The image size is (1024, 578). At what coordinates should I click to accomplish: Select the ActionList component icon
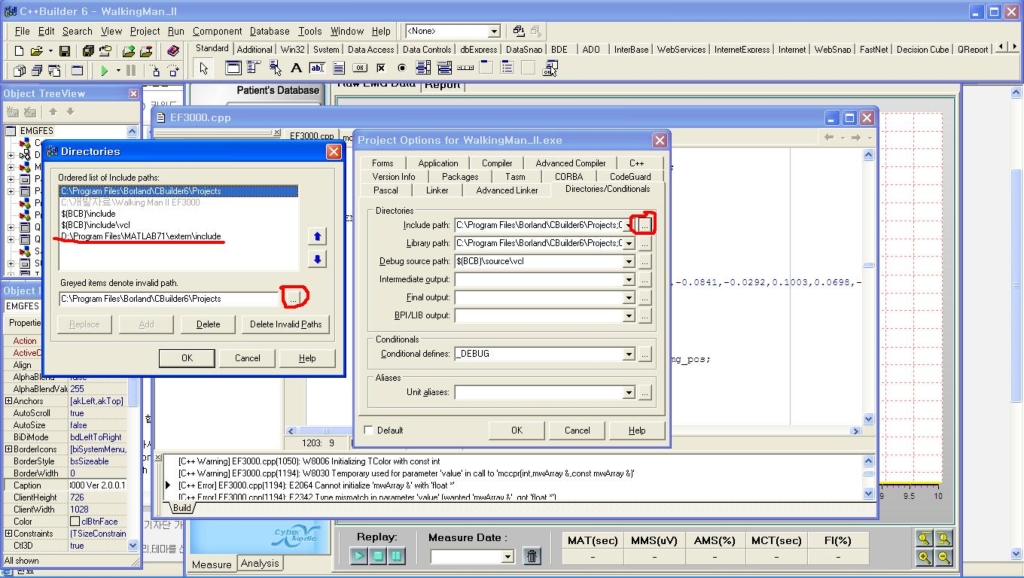[551, 67]
